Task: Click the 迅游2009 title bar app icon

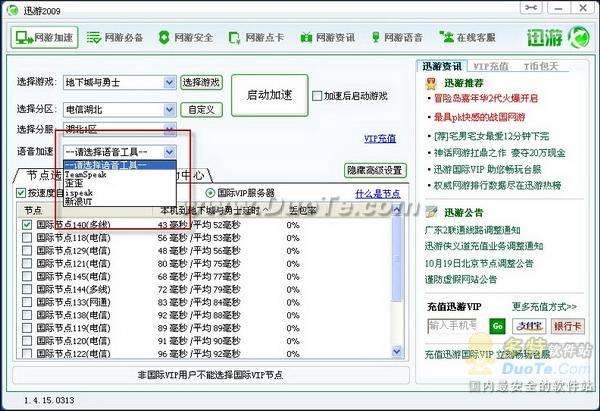Action: [x=13, y=10]
